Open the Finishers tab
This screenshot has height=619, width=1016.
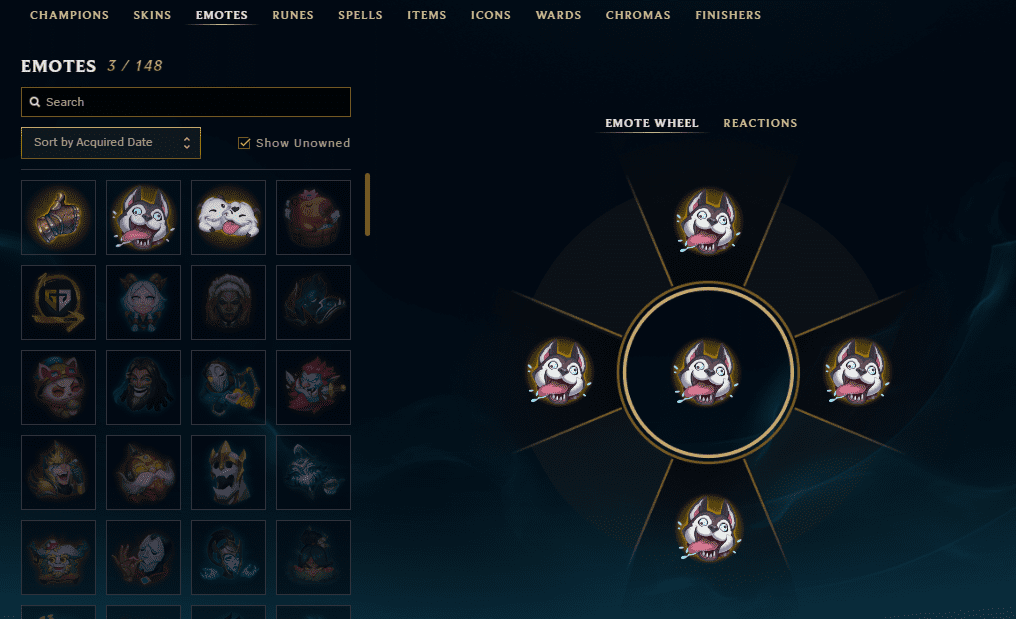[x=728, y=15]
